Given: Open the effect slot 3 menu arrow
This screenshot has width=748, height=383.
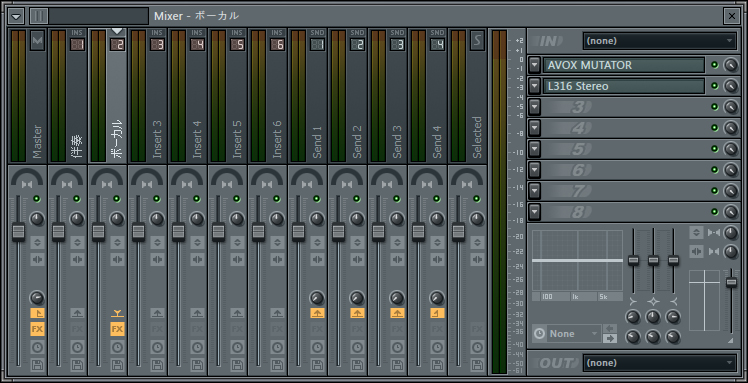Looking at the screenshot, I should 535,107.
